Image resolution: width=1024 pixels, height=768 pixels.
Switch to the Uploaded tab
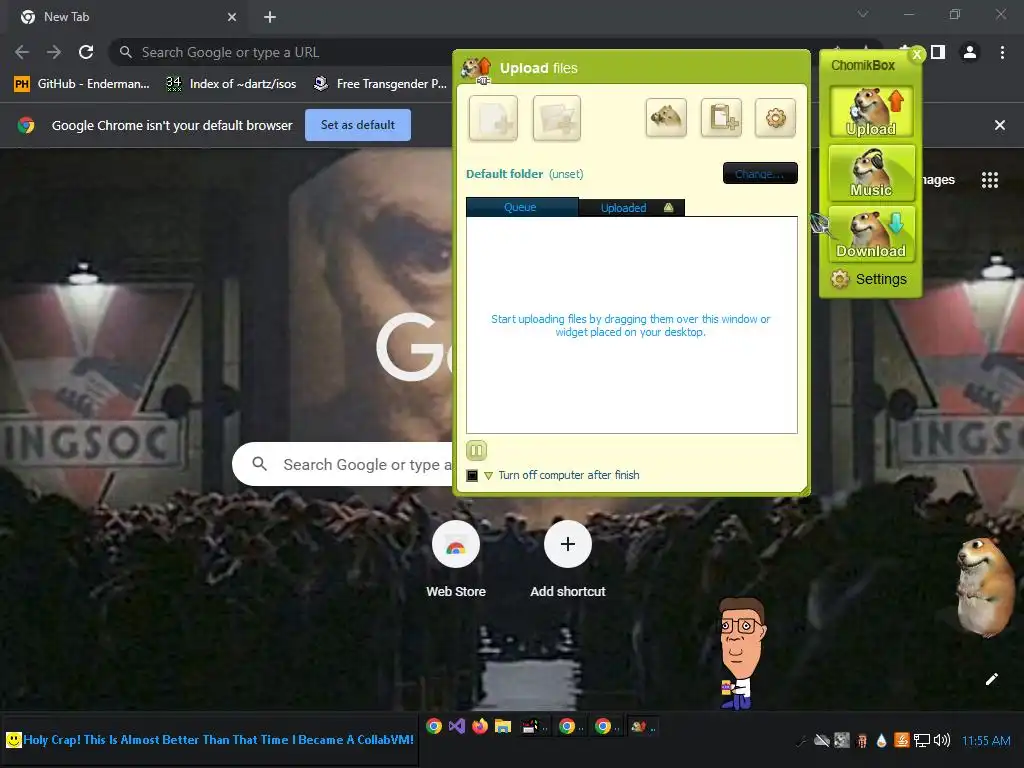632,208
